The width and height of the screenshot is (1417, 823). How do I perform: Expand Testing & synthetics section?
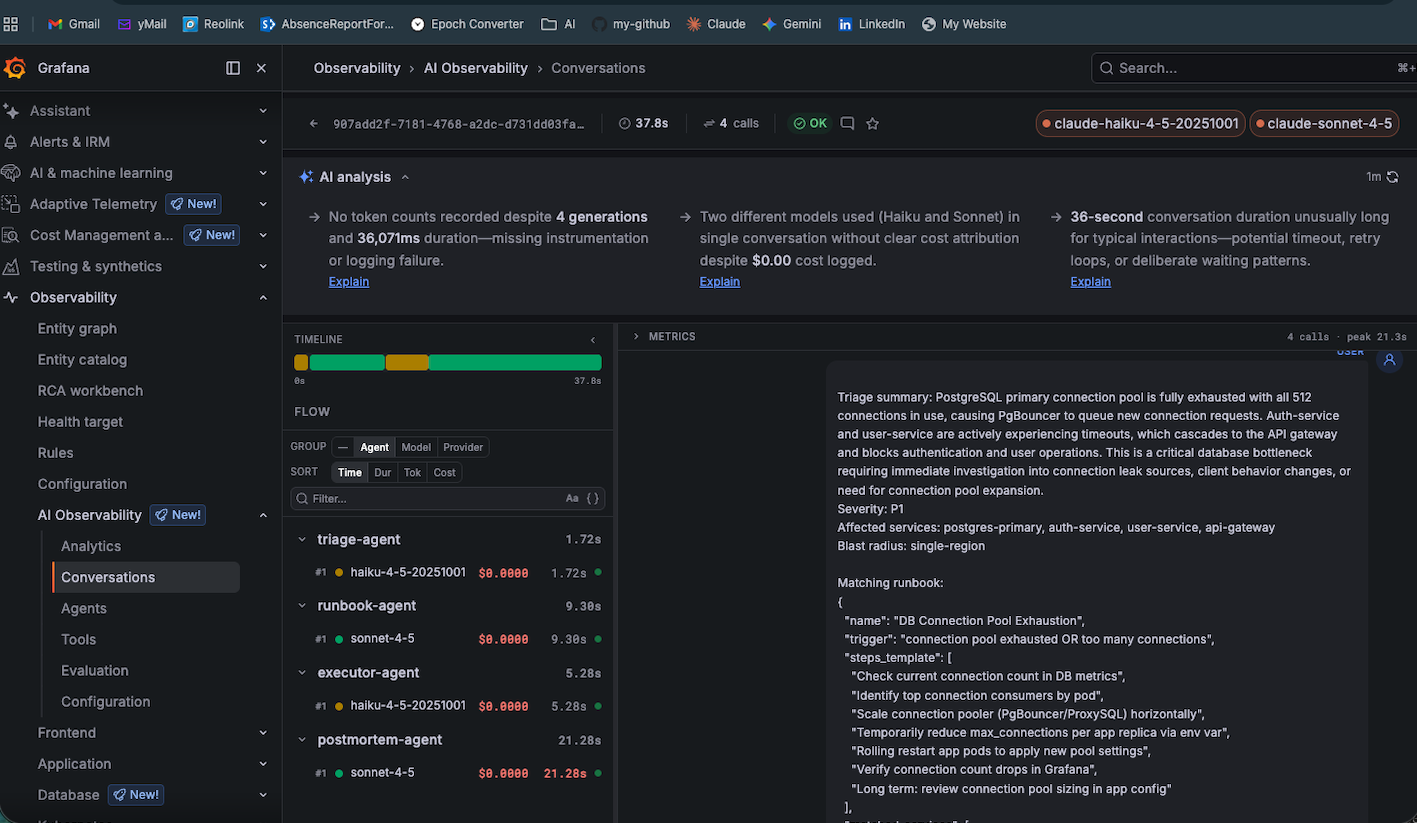point(263,266)
